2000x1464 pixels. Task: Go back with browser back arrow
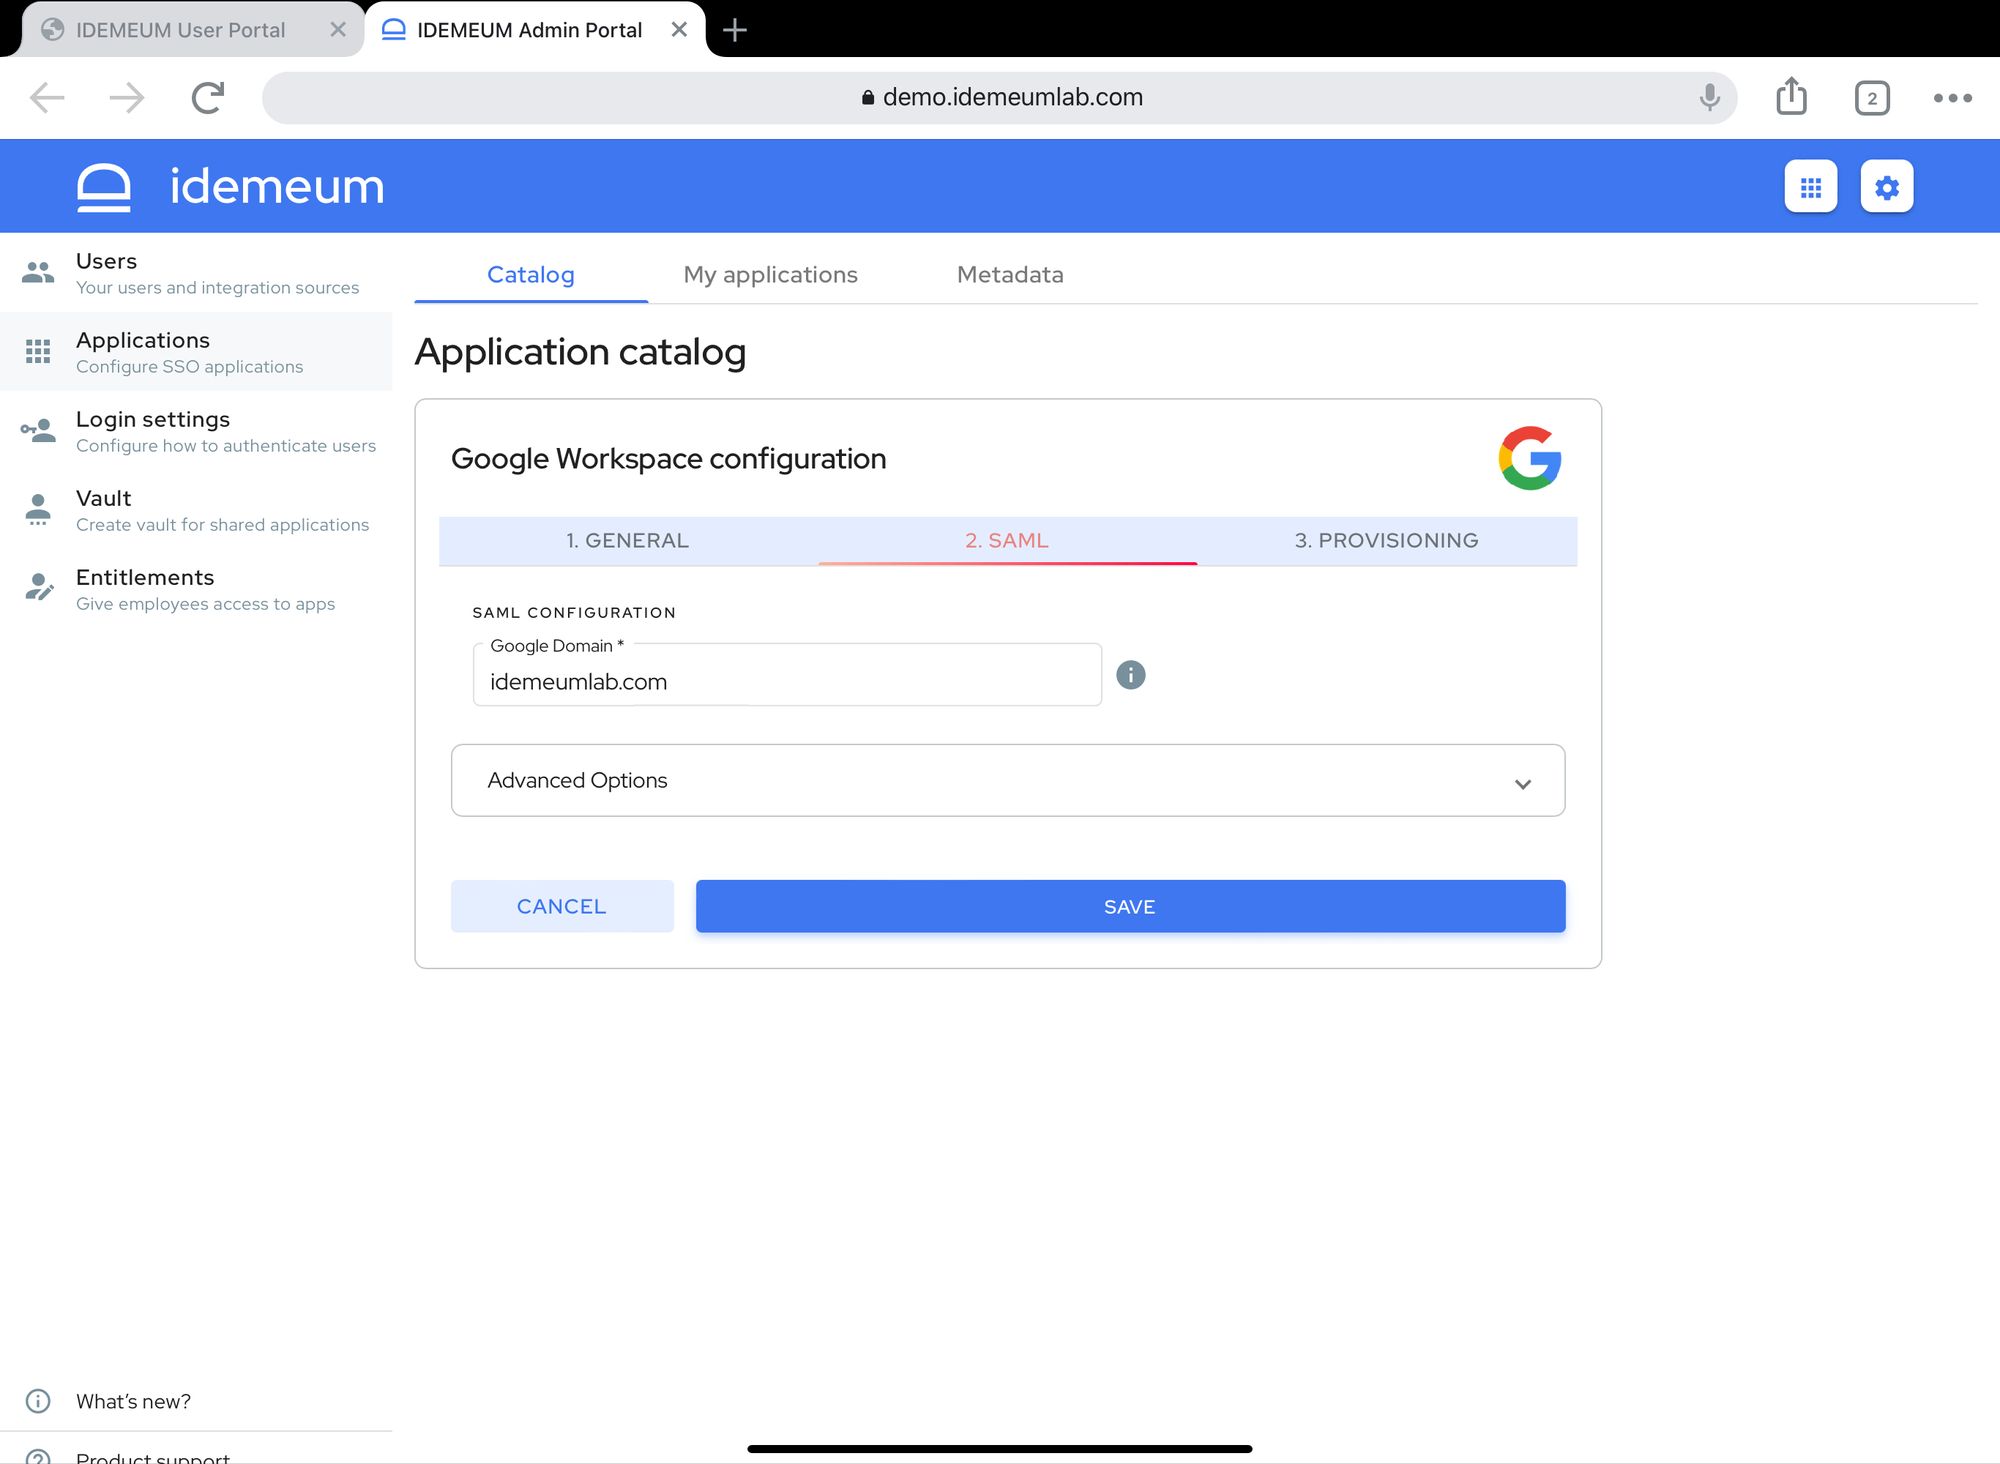tap(47, 98)
